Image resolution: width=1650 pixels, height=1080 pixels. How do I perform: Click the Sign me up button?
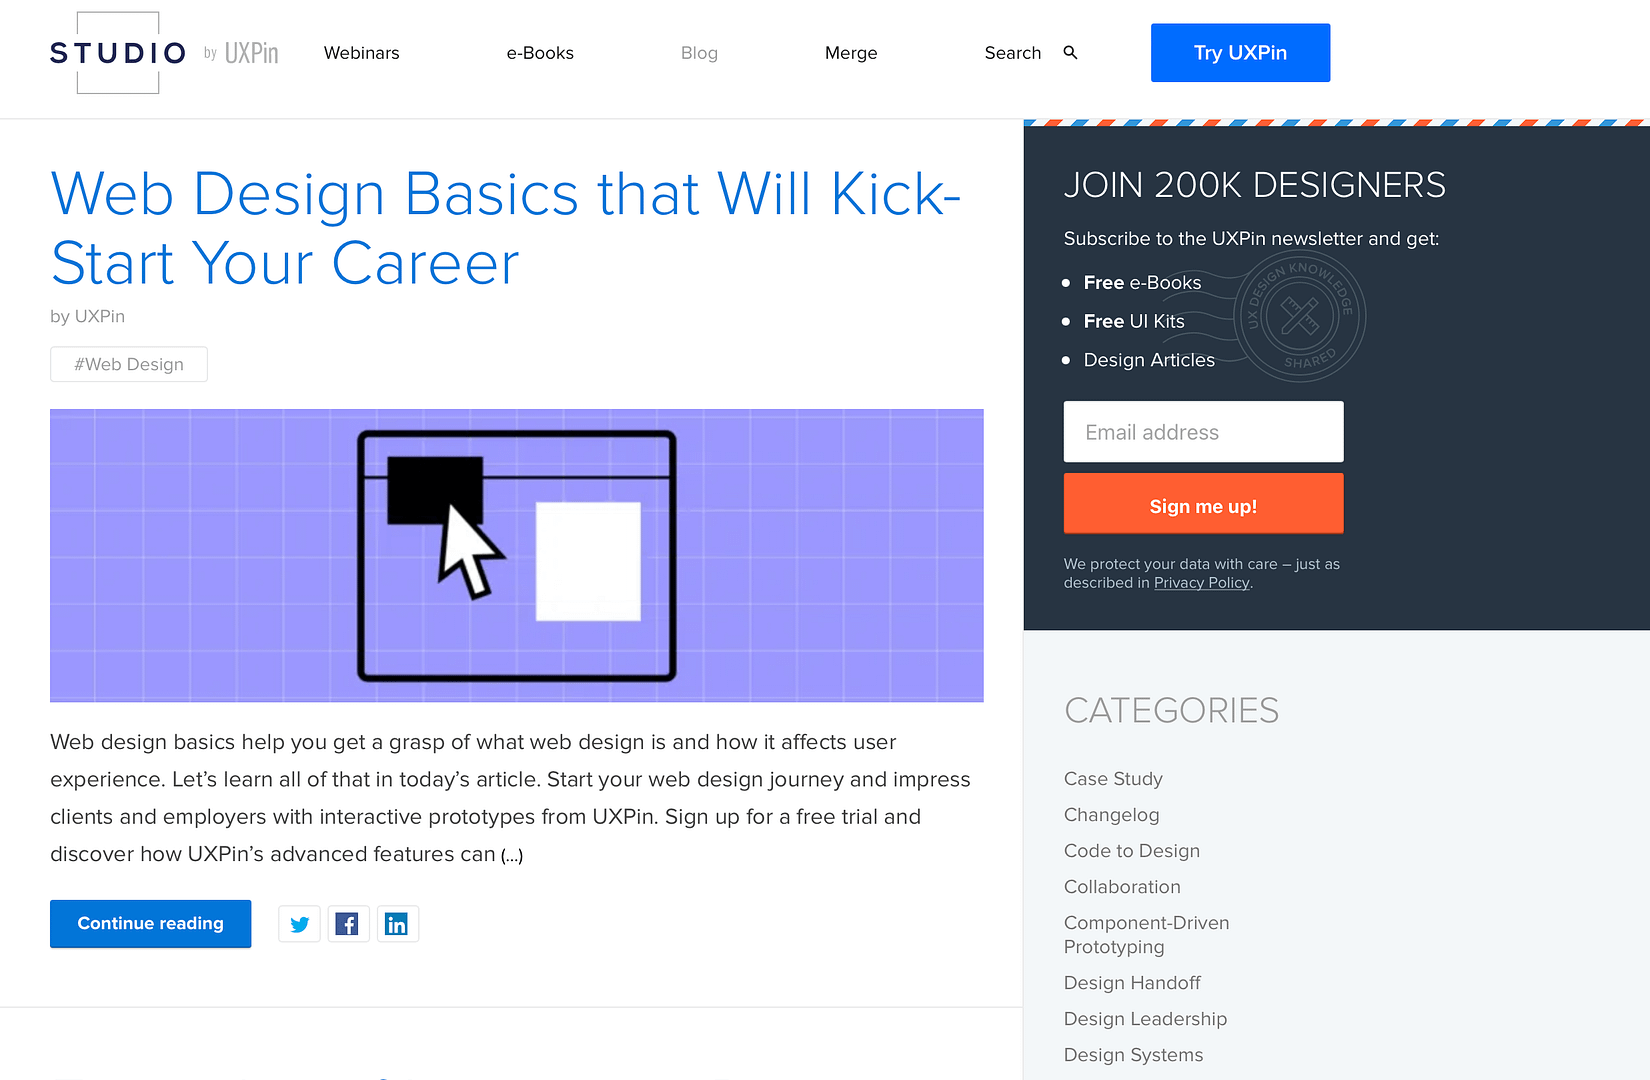[1203, 505]
